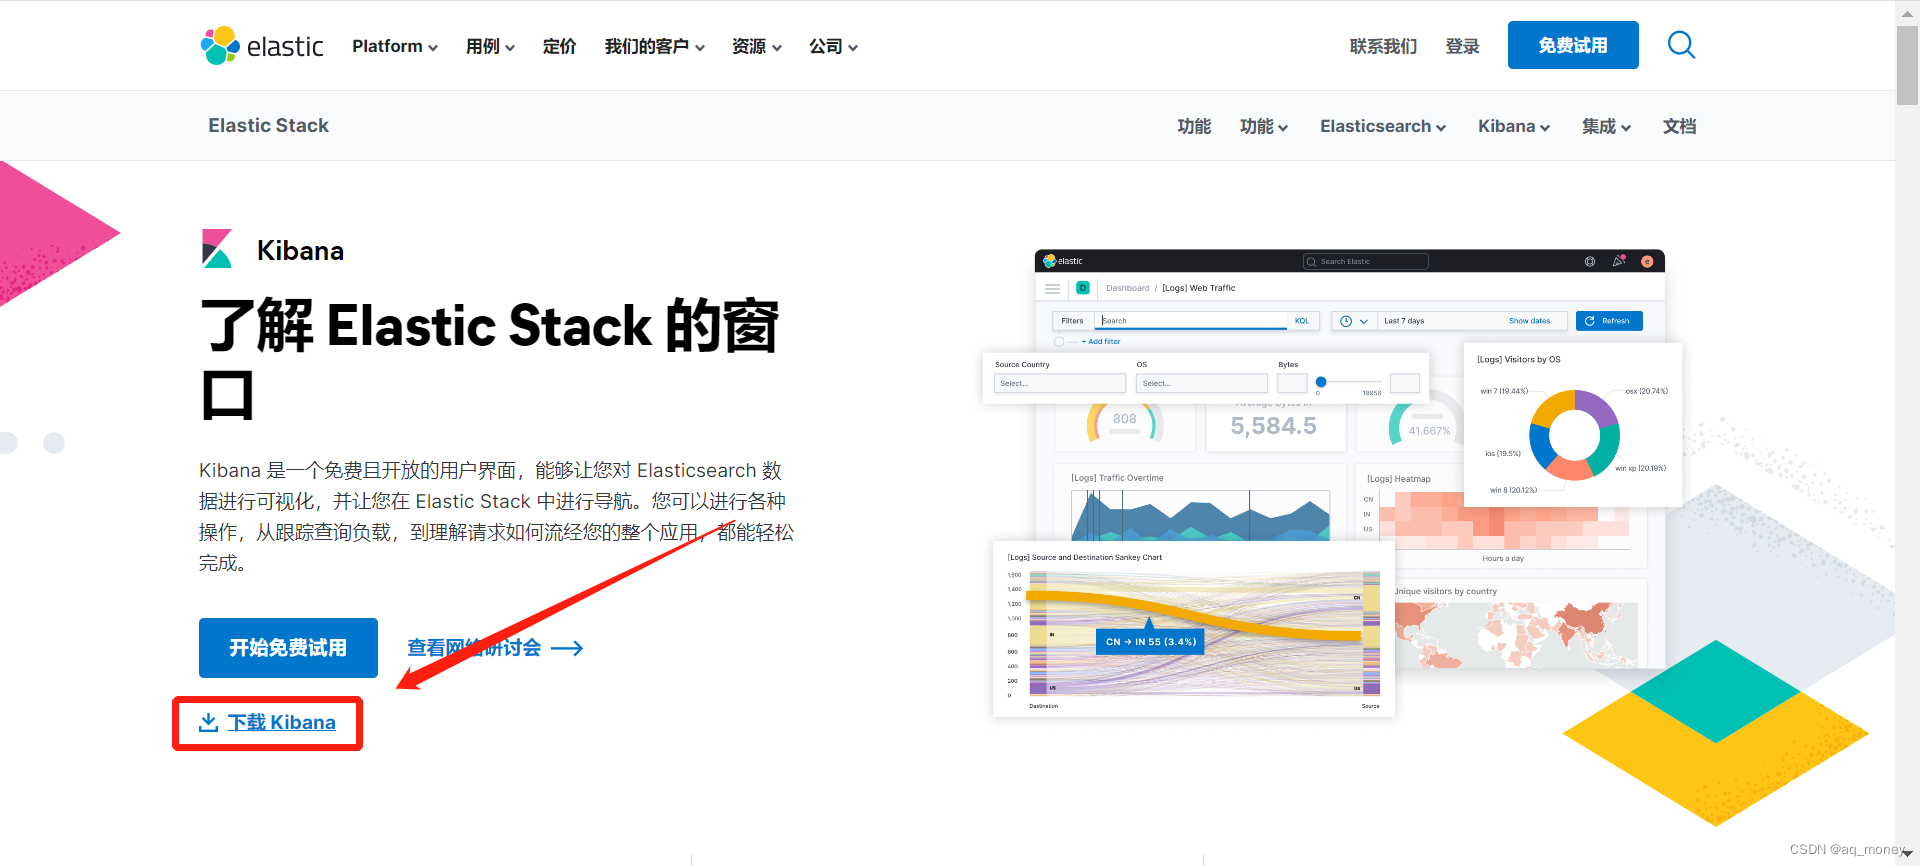Click the download icon beside 下载 Kibana
This screenshot has height=866, width=1920.
[208, 722]
